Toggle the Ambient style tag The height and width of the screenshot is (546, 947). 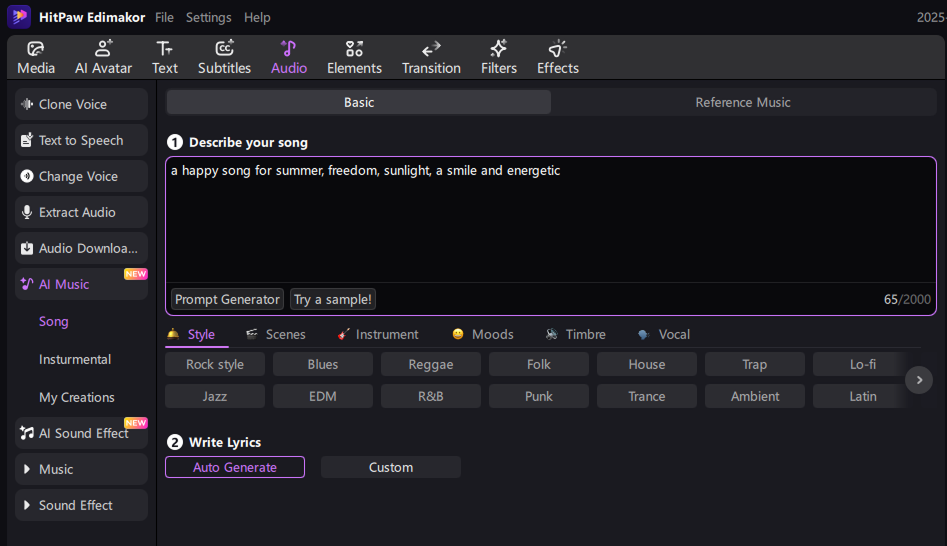coord(755,396)
